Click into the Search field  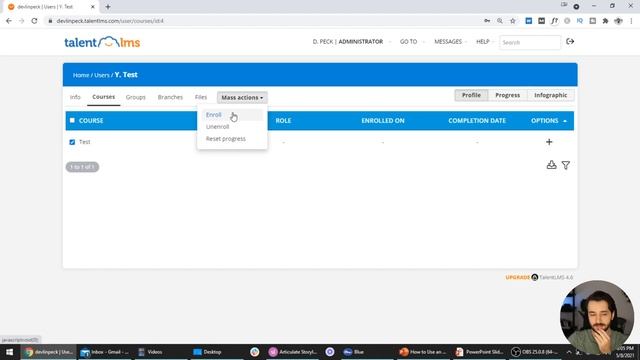click(x=530, y=42)
